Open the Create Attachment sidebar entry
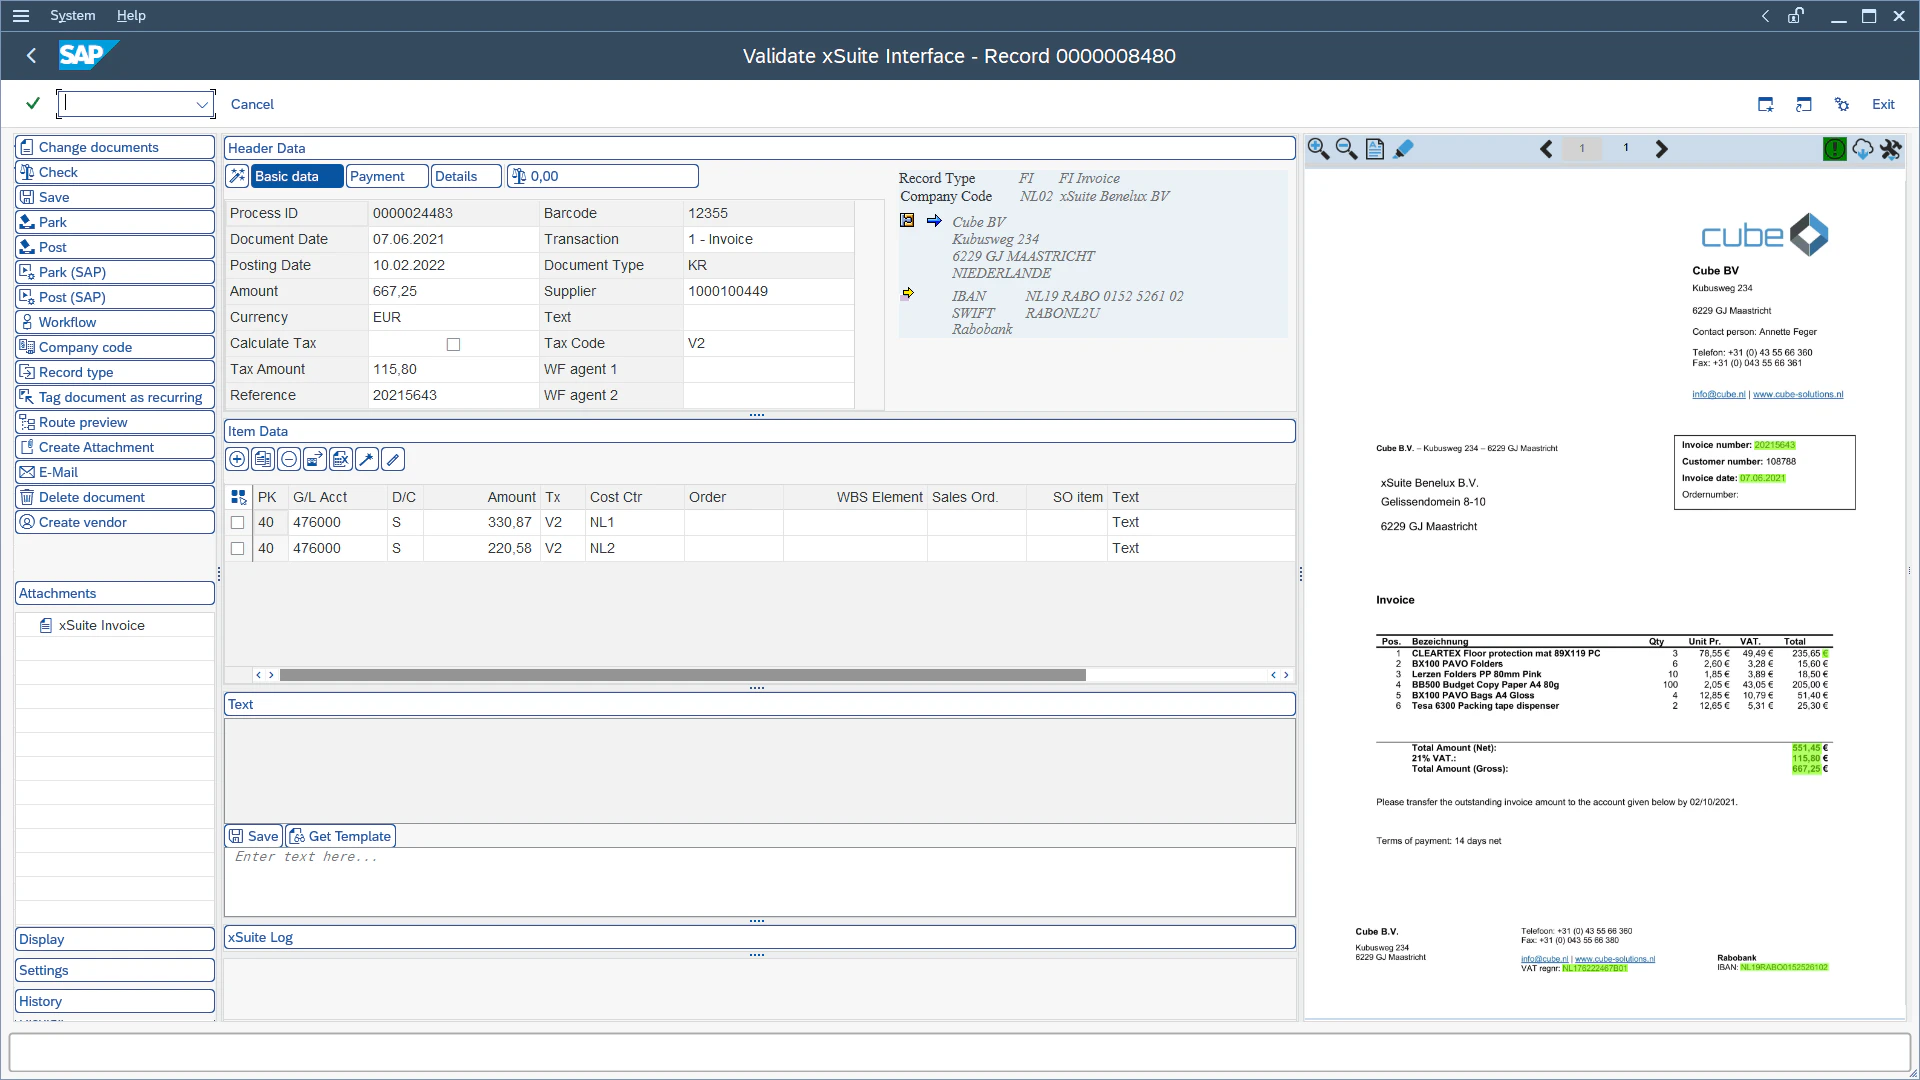This screenshot has width=1920, height=1080. tap(114, 447)
